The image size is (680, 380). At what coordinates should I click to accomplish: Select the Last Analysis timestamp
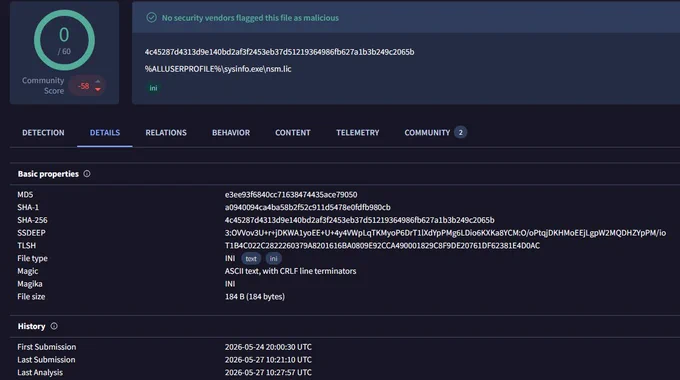[268, 372]
